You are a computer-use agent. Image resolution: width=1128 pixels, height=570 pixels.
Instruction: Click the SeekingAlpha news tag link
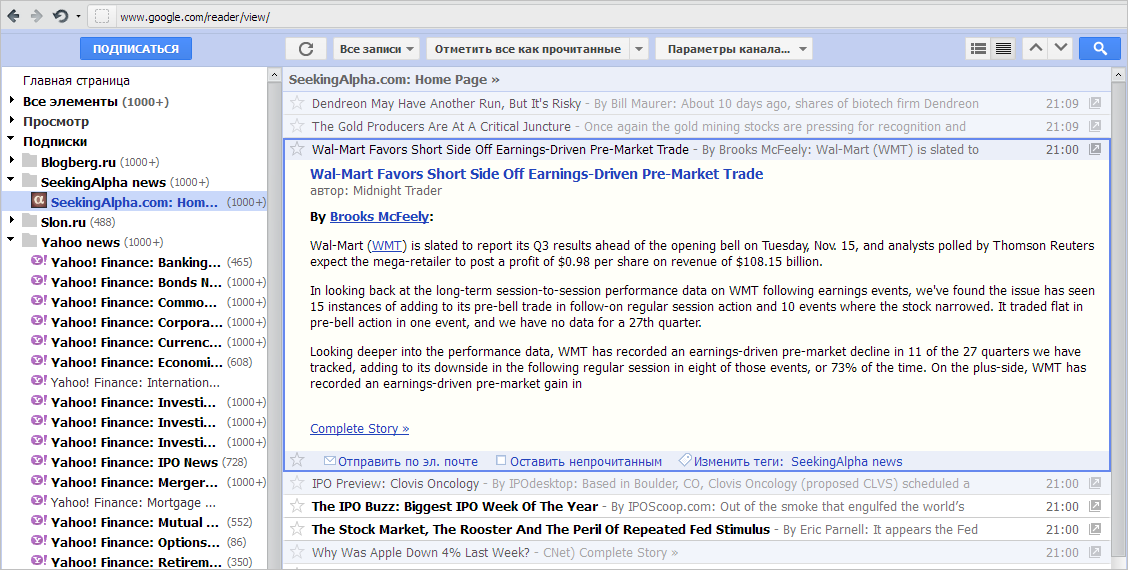coord(847,461)
